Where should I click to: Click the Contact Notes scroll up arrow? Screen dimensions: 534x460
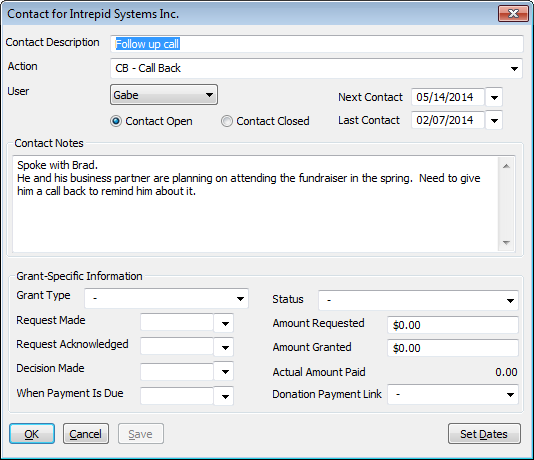click(x=506, y=166)
